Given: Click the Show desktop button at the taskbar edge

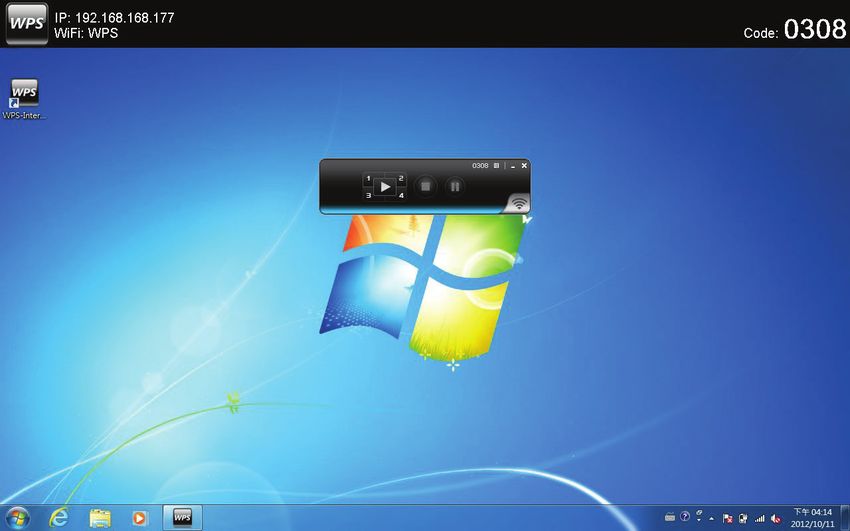Looking at the screenshot, I should 845,518.
